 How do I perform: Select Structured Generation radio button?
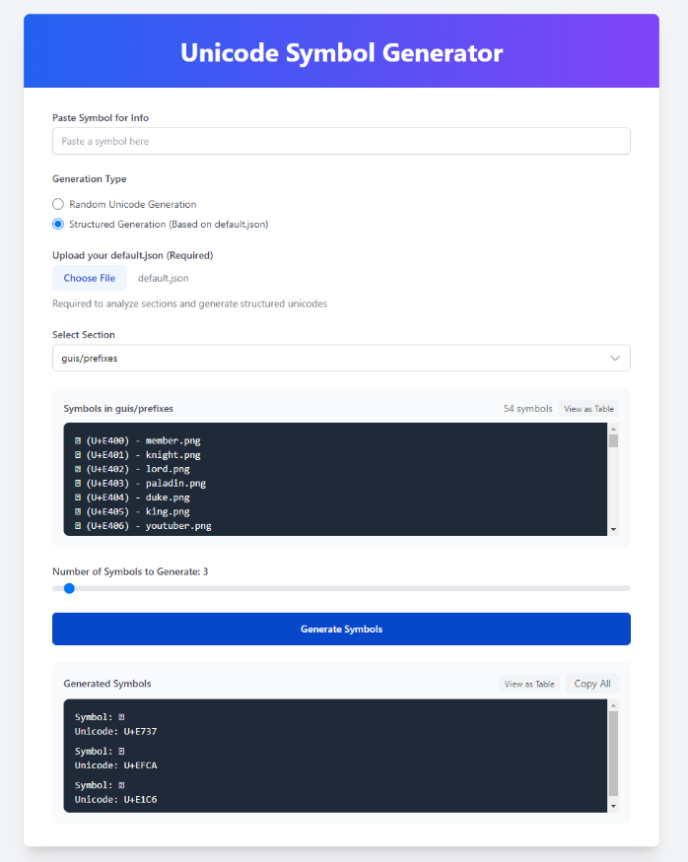[58, 224]
